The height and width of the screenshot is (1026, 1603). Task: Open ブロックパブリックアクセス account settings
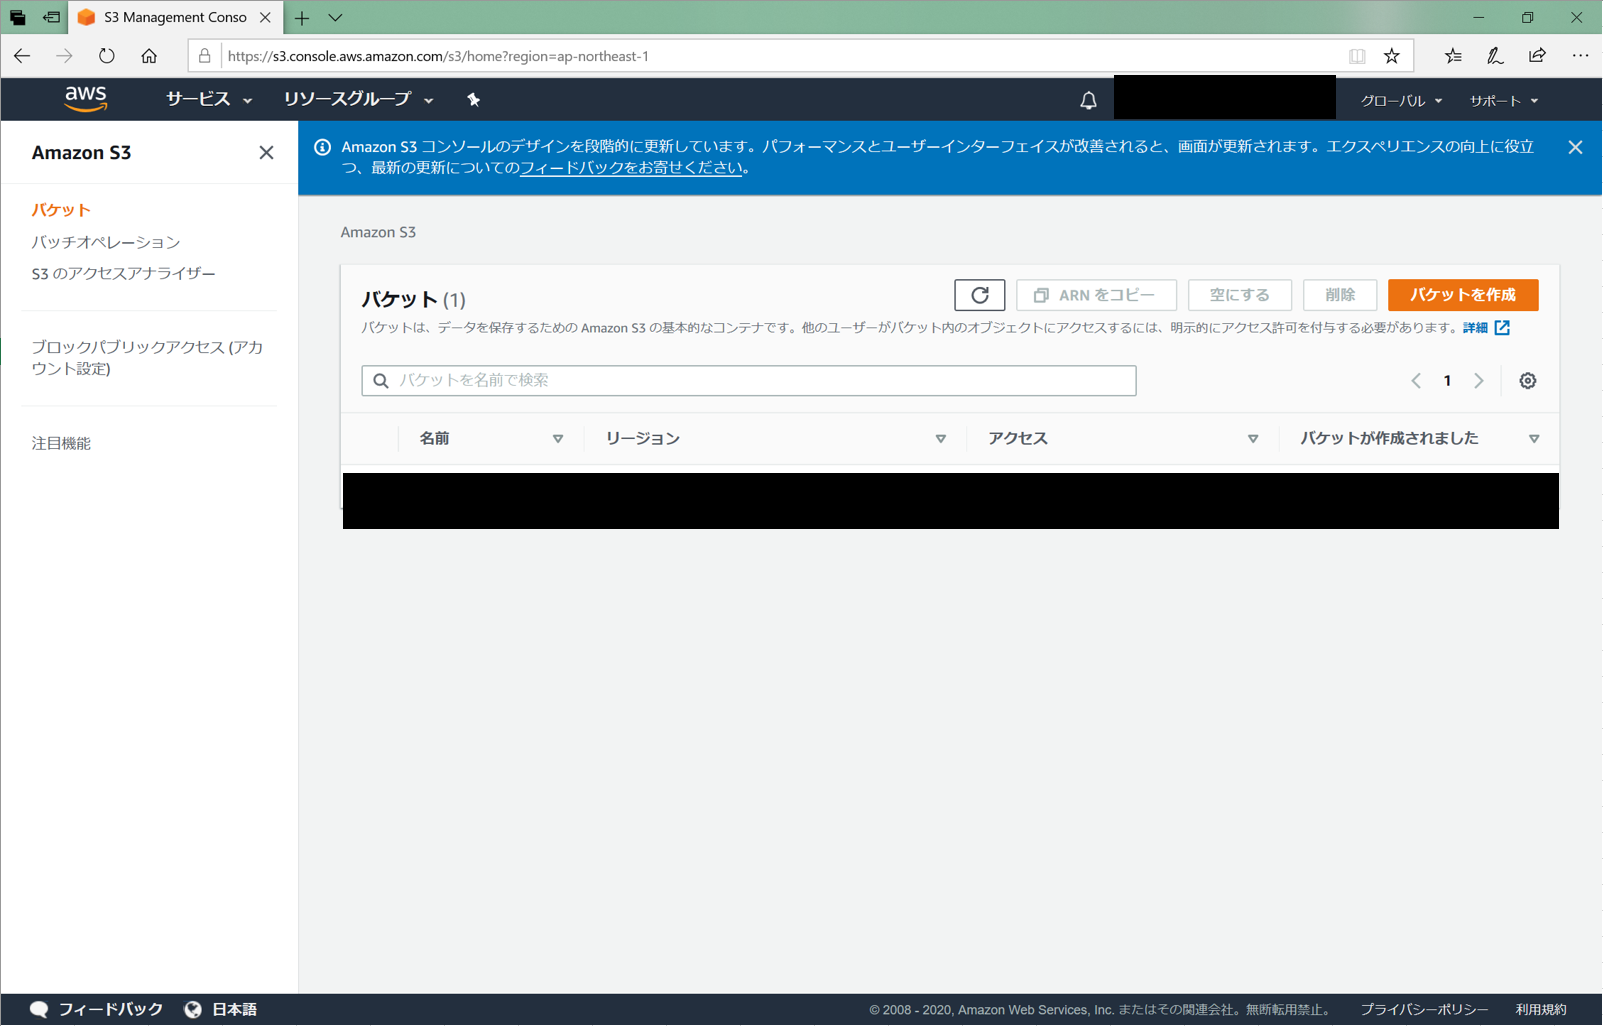point(147,358)
